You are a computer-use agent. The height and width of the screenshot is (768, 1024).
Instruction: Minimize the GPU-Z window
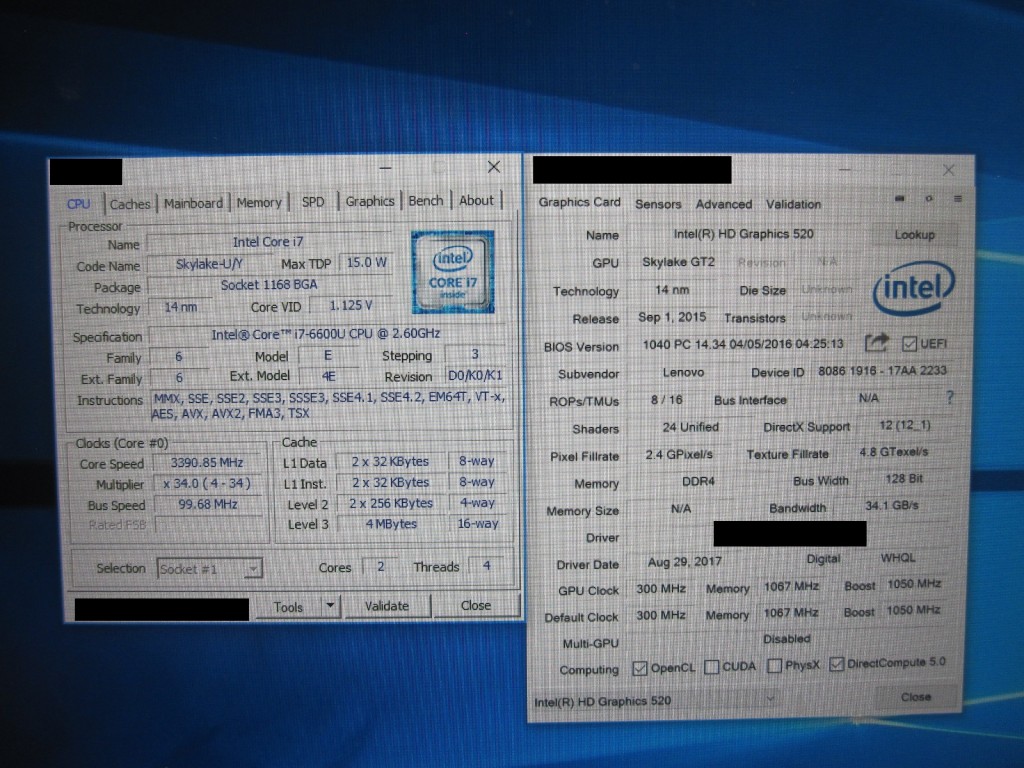[x=844, y=170]
